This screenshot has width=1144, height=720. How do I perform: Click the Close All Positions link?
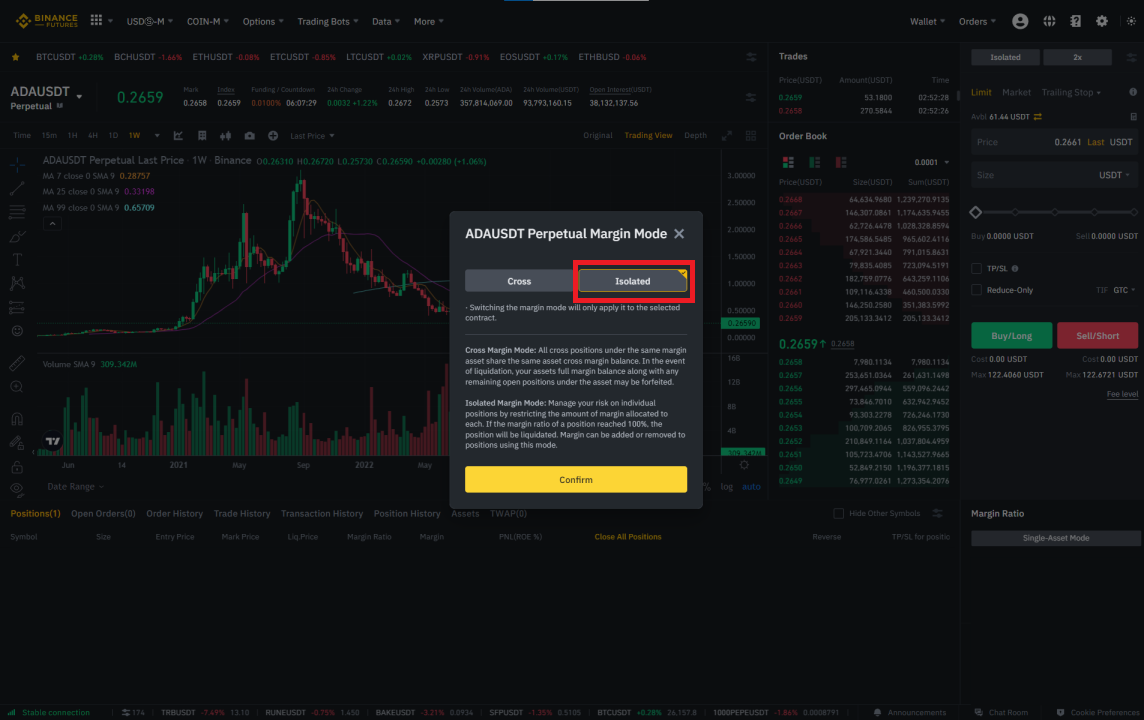(x=627, y=537)
